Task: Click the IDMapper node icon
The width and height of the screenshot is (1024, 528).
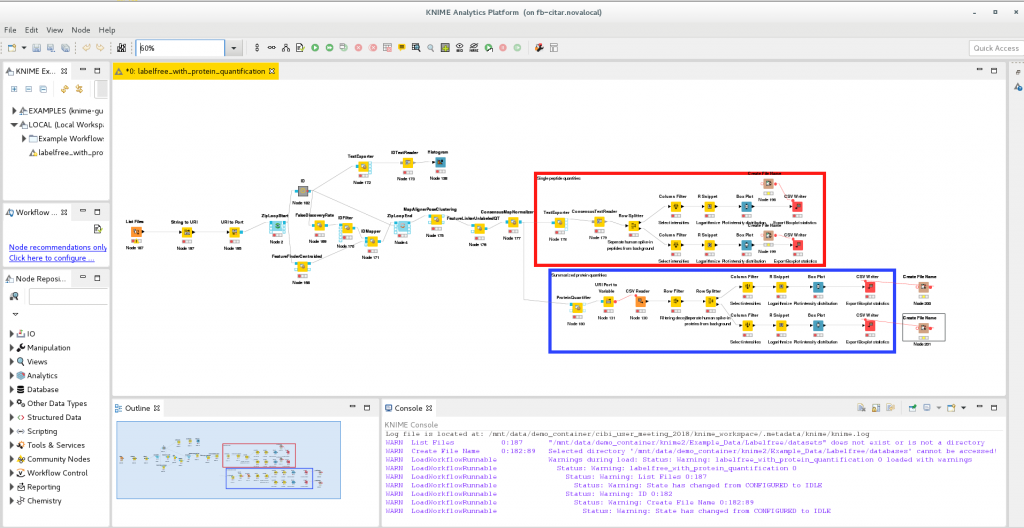Action: 371,240
